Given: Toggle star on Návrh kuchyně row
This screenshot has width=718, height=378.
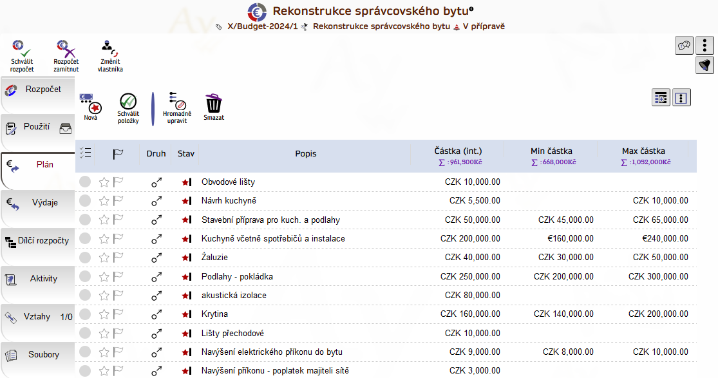Looking at the screenshot, I should (x=104, y=201).
